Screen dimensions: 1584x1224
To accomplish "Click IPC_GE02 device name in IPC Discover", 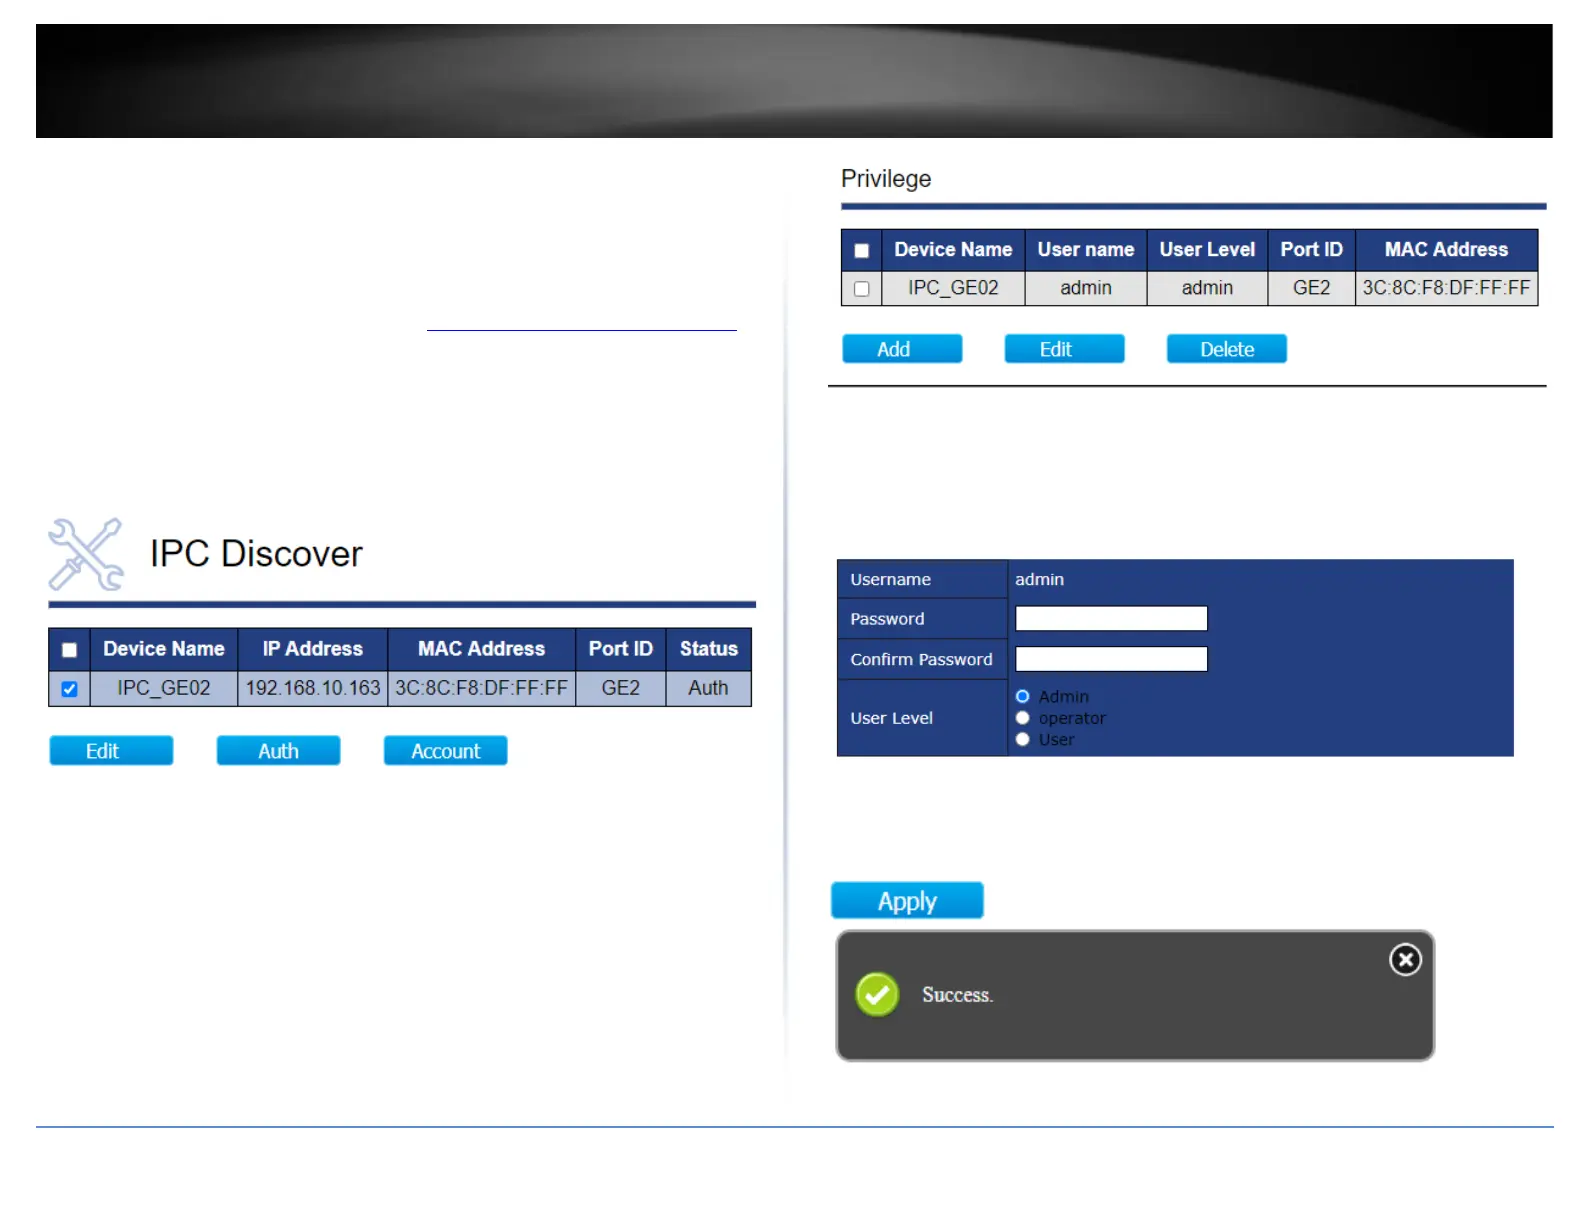I will click(164, 688).
